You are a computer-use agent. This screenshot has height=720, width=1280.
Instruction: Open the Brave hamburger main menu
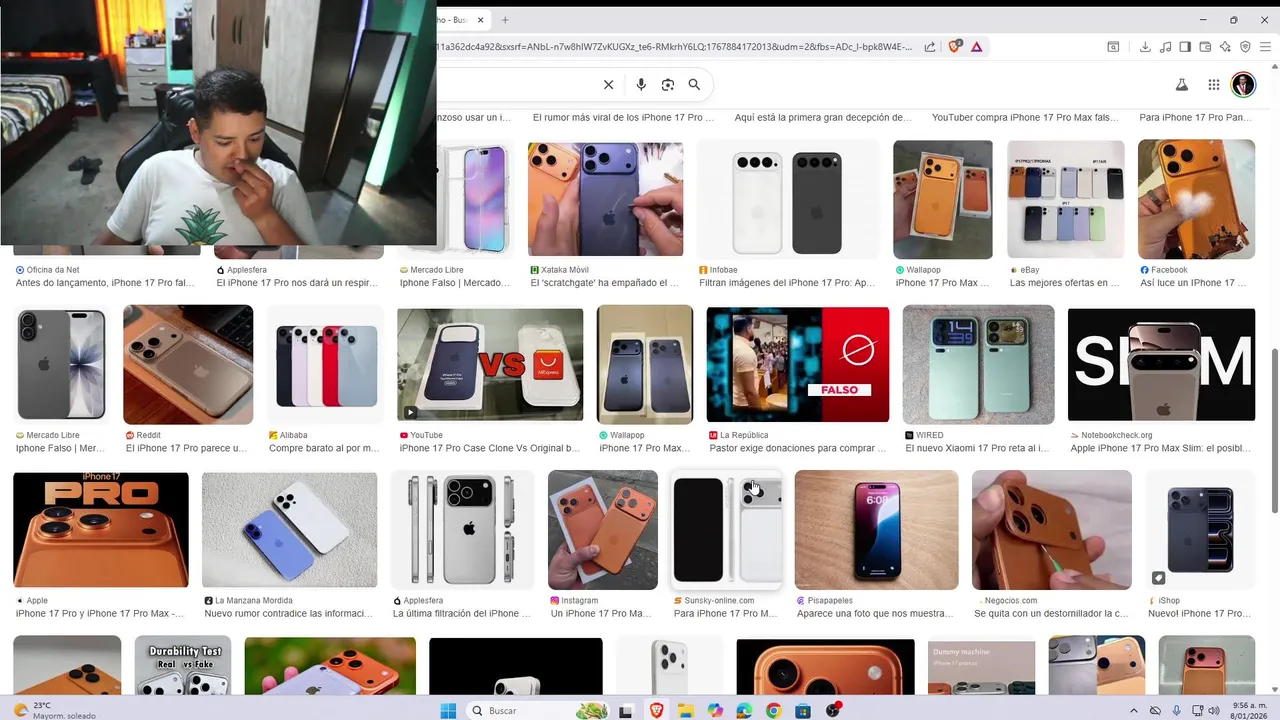[x=1265, y=47]
